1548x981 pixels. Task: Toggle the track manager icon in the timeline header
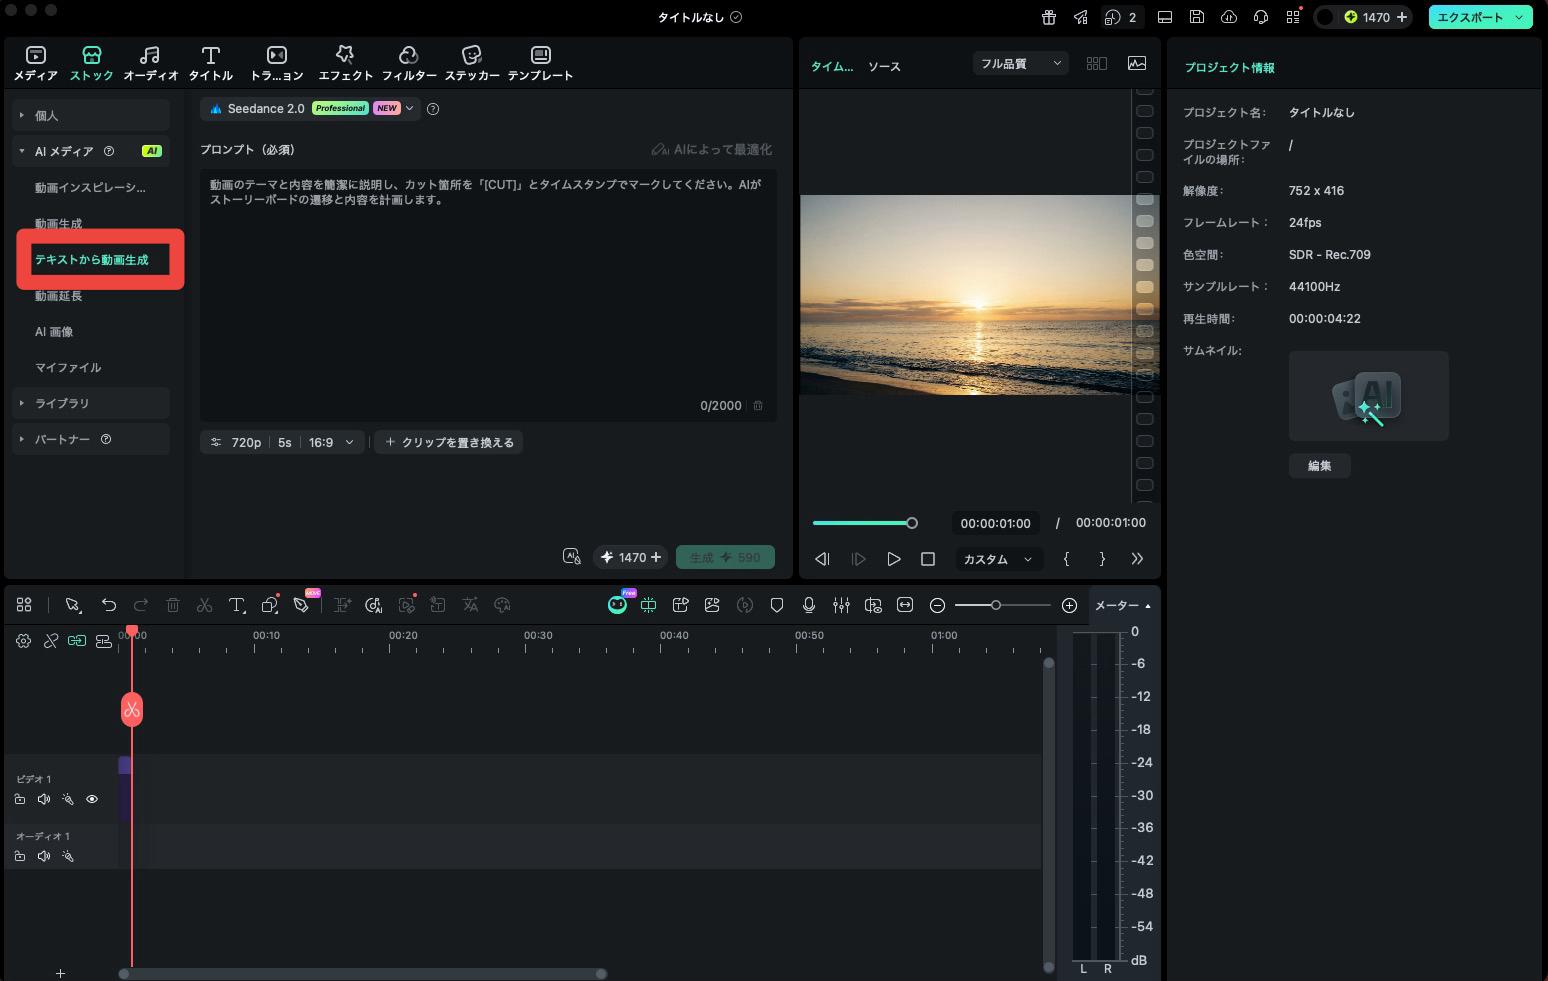point(104,641)
